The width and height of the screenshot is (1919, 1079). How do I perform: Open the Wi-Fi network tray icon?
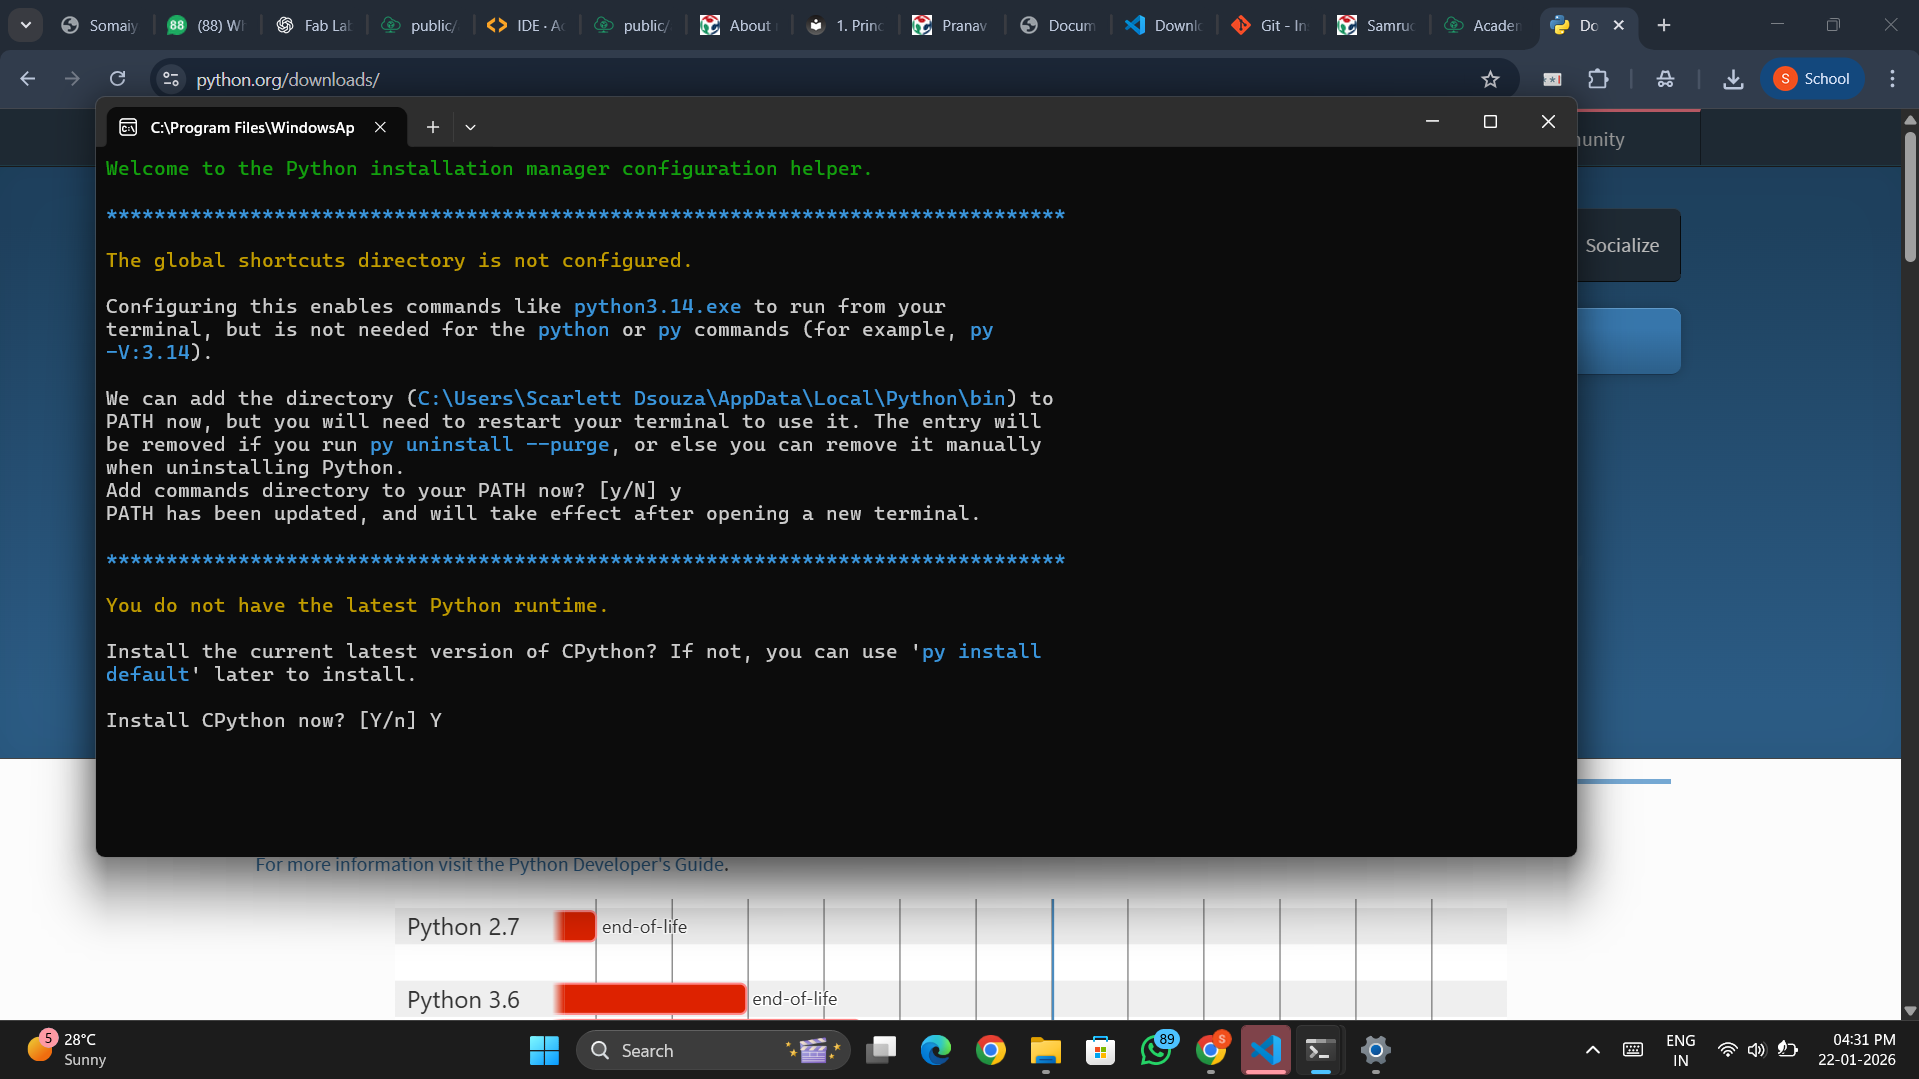[1727, 1050]
